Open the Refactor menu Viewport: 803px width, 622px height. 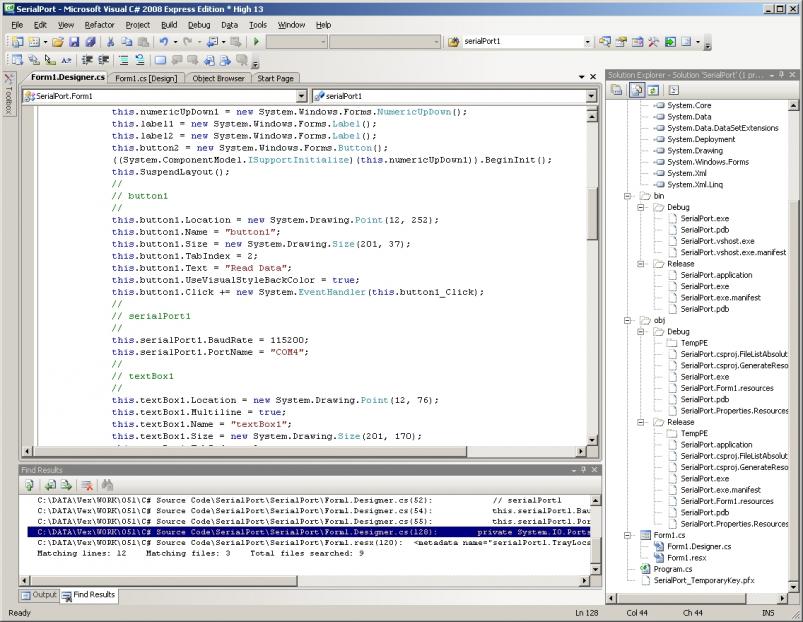point(99,24)
